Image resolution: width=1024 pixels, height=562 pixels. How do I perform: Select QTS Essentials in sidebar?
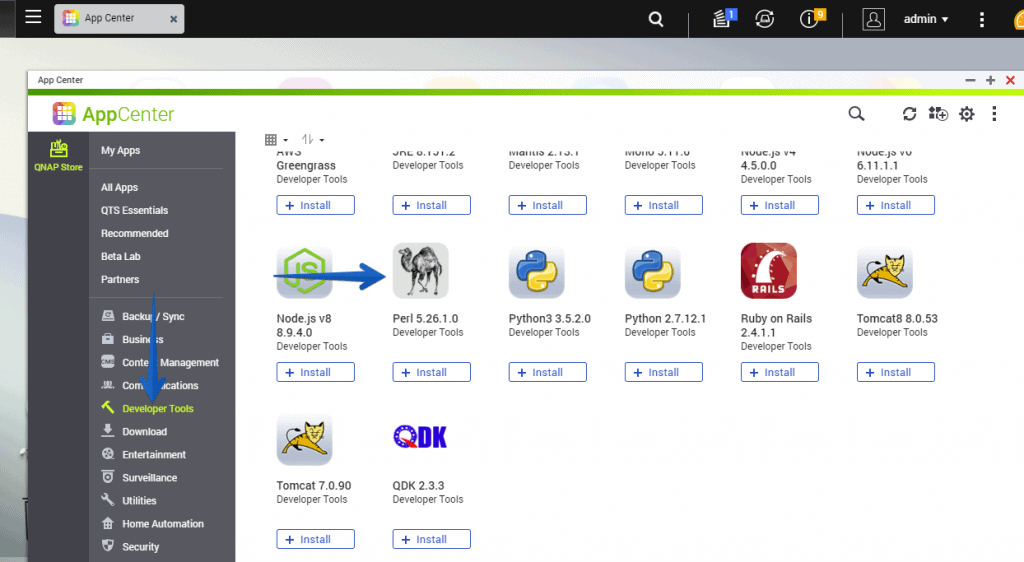pyautogui.click(x=134, y=211)
